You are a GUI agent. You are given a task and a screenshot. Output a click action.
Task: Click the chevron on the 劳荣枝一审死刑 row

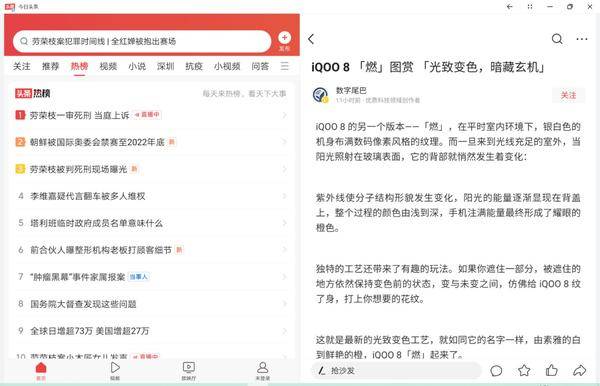pyautogui.click(x=284, y=115)
